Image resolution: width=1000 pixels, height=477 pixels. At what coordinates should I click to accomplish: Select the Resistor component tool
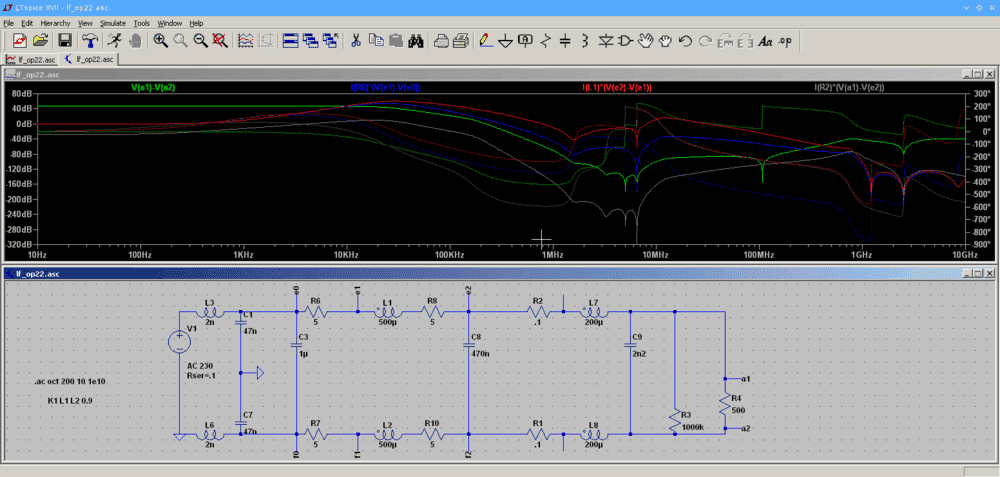[x=545, y=41]
